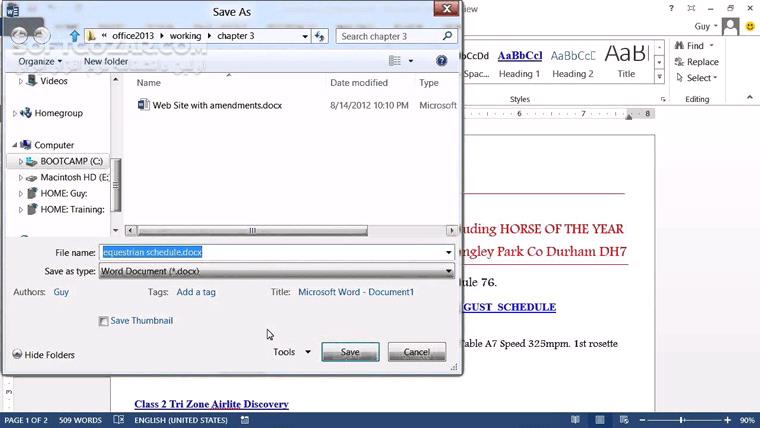
Task: Click the Cancel button
Action: pyautogui.click(x=416, y=352)
